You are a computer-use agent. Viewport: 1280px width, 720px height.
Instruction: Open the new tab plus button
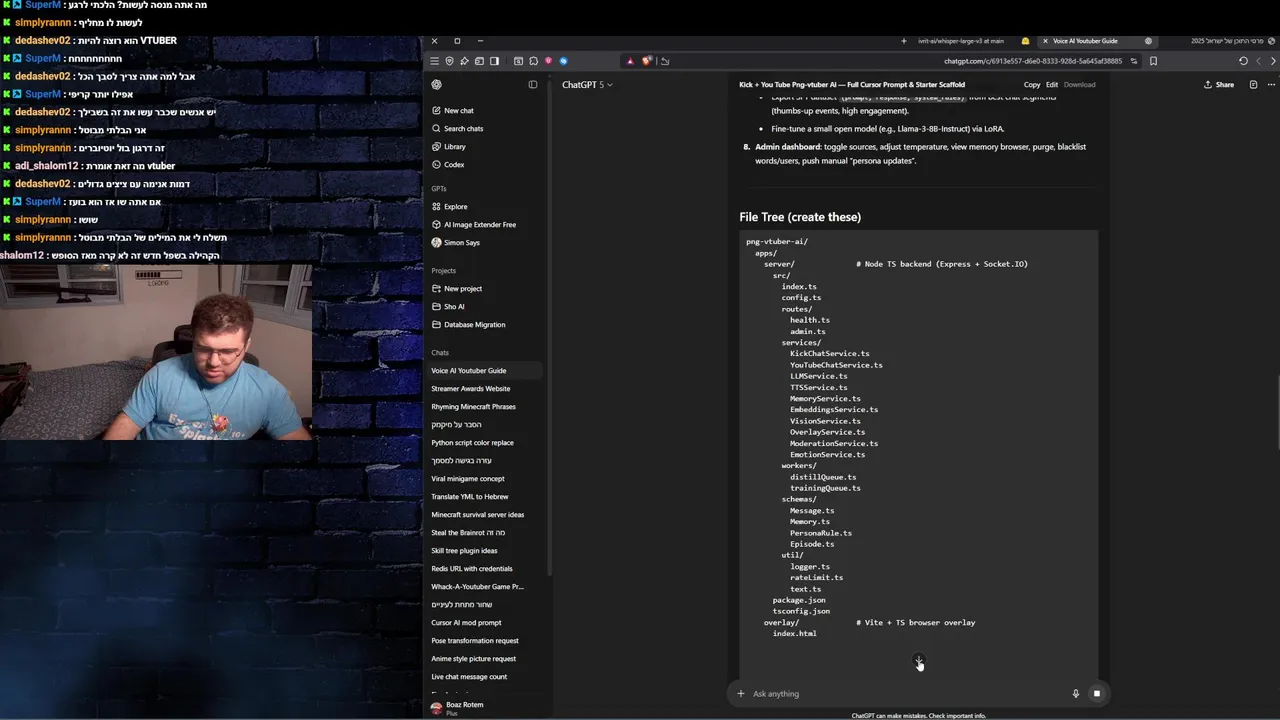903,41
